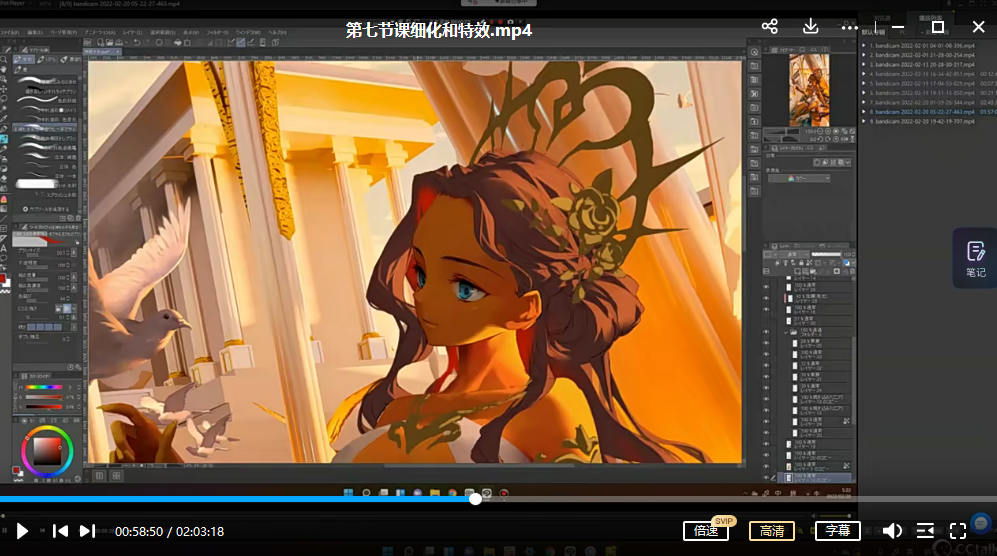This screenshot has height=556, width=997.
Task: Open the 高清 video quality selector
Action: pyautogui.click(x=772, y=531)
